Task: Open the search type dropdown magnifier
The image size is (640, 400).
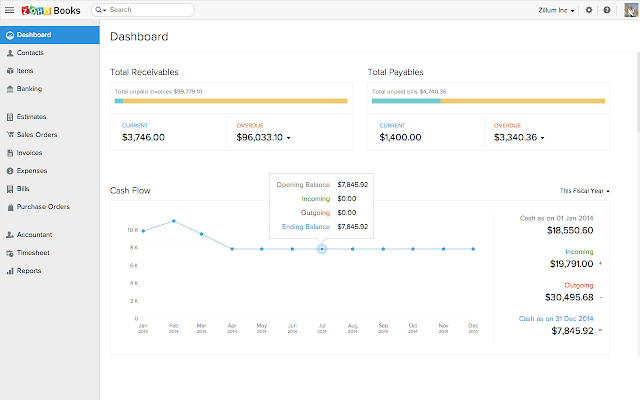Action: (100, 10)
